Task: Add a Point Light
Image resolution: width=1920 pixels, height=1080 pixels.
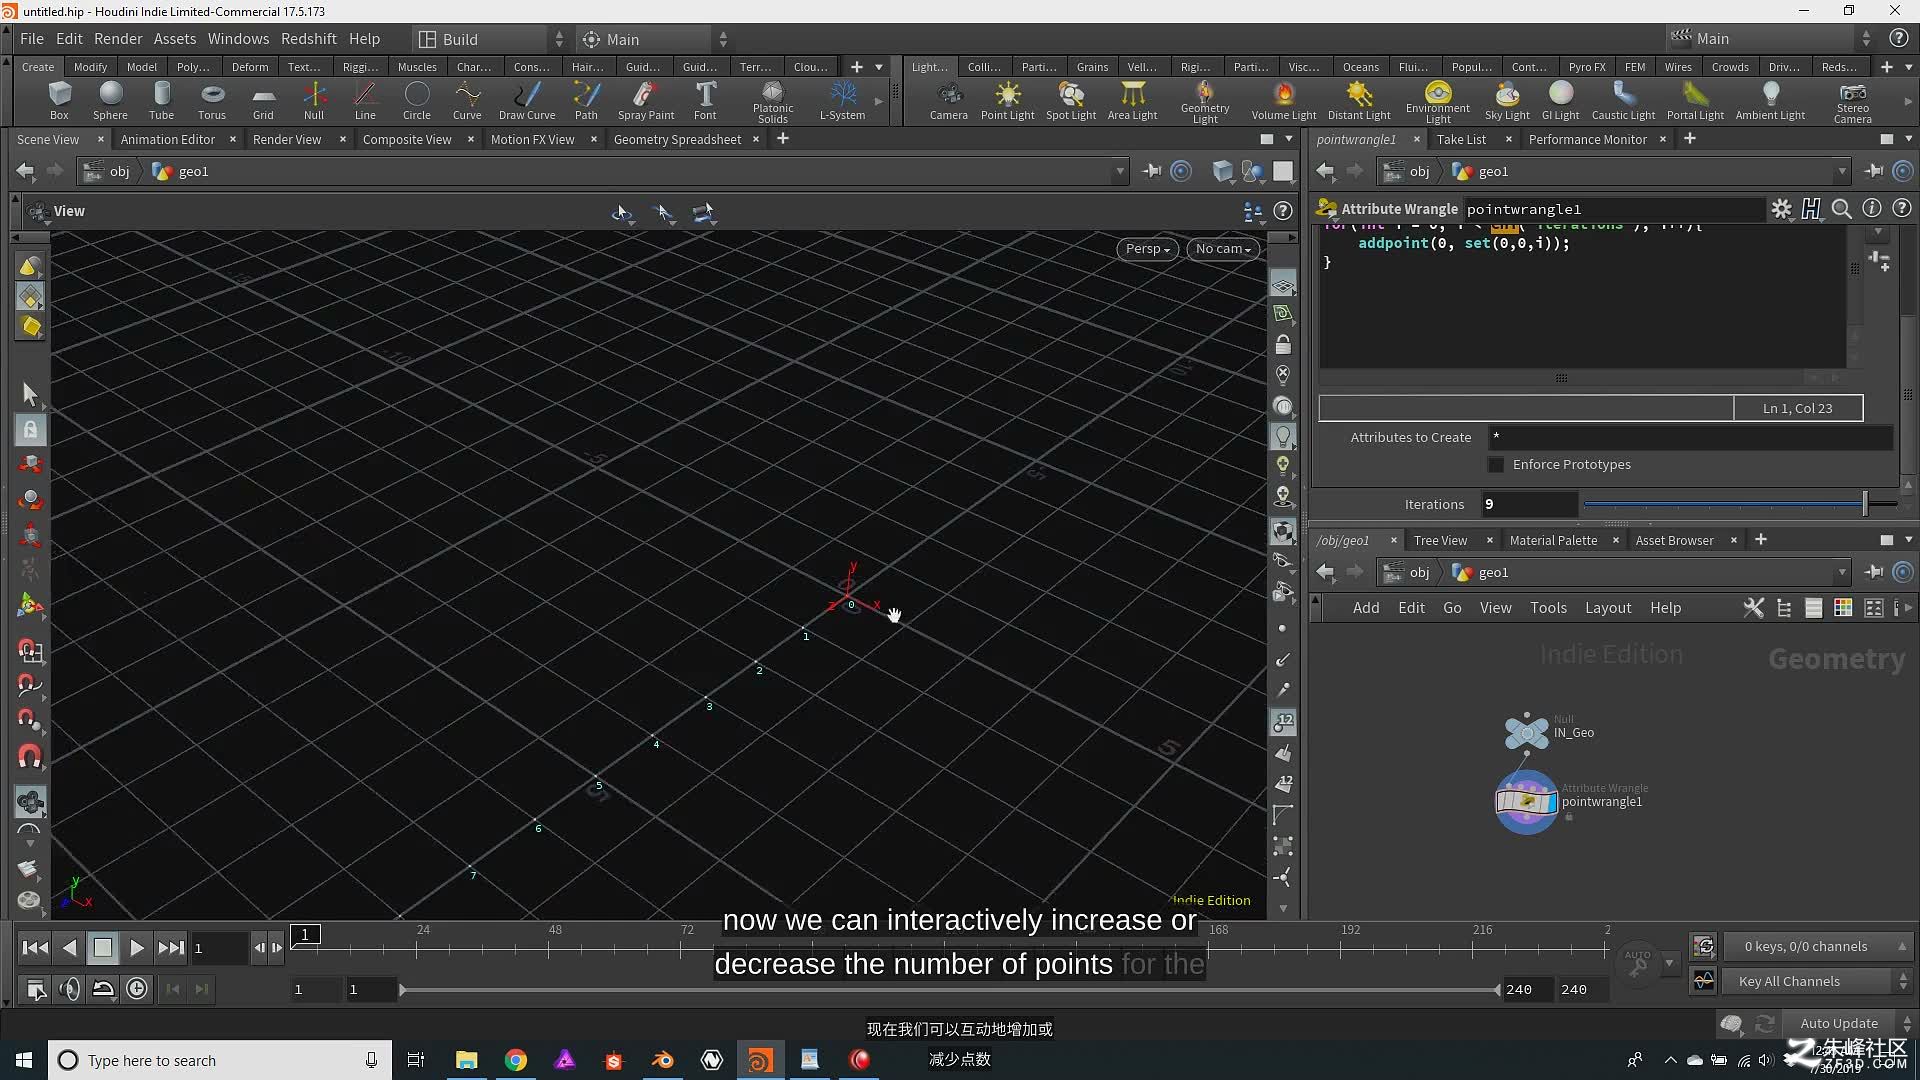Action: point(1007,100)
